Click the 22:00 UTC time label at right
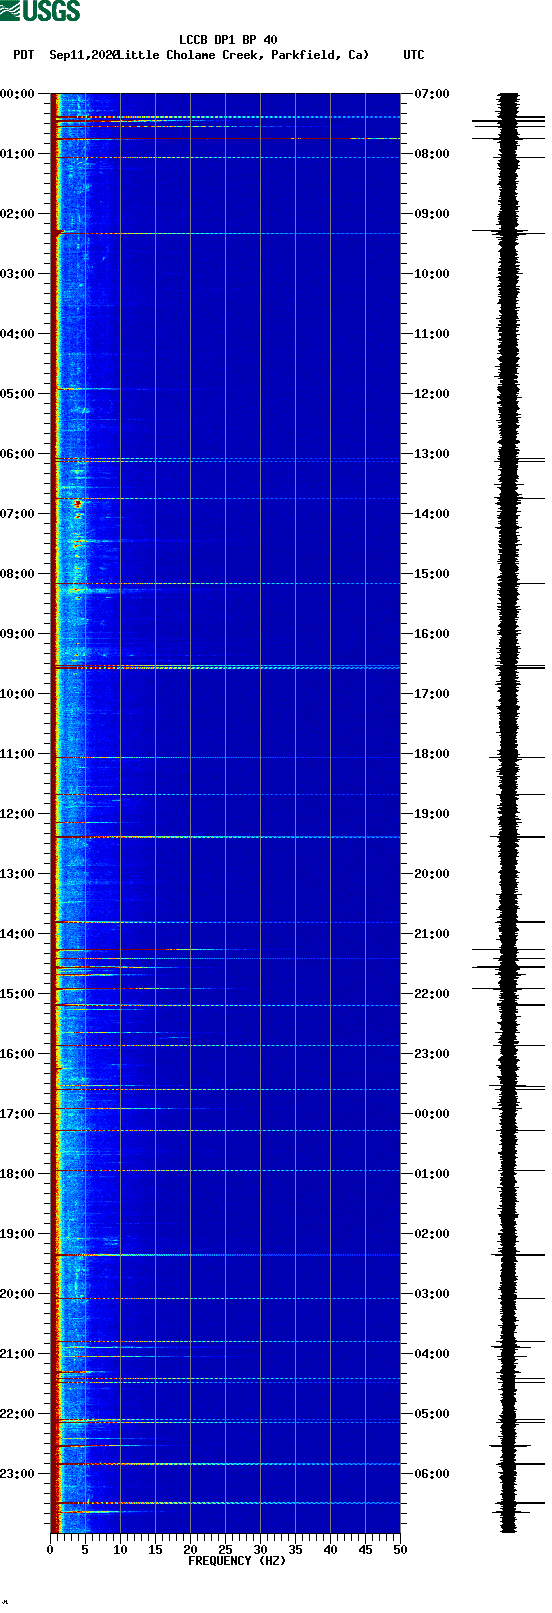 tap(432, 994)
